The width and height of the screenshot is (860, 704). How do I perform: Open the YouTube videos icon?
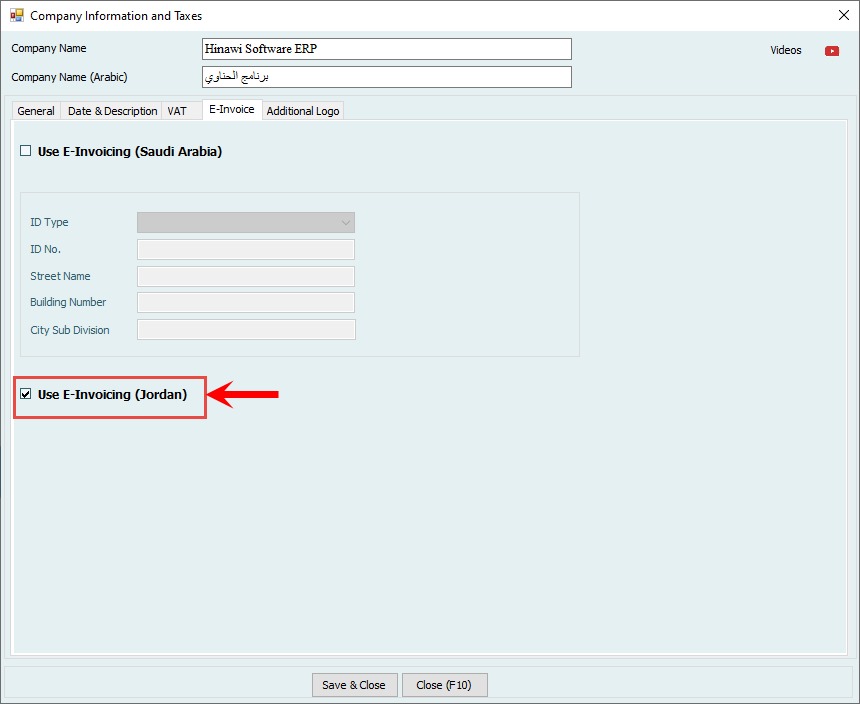(x=831, y=51)
